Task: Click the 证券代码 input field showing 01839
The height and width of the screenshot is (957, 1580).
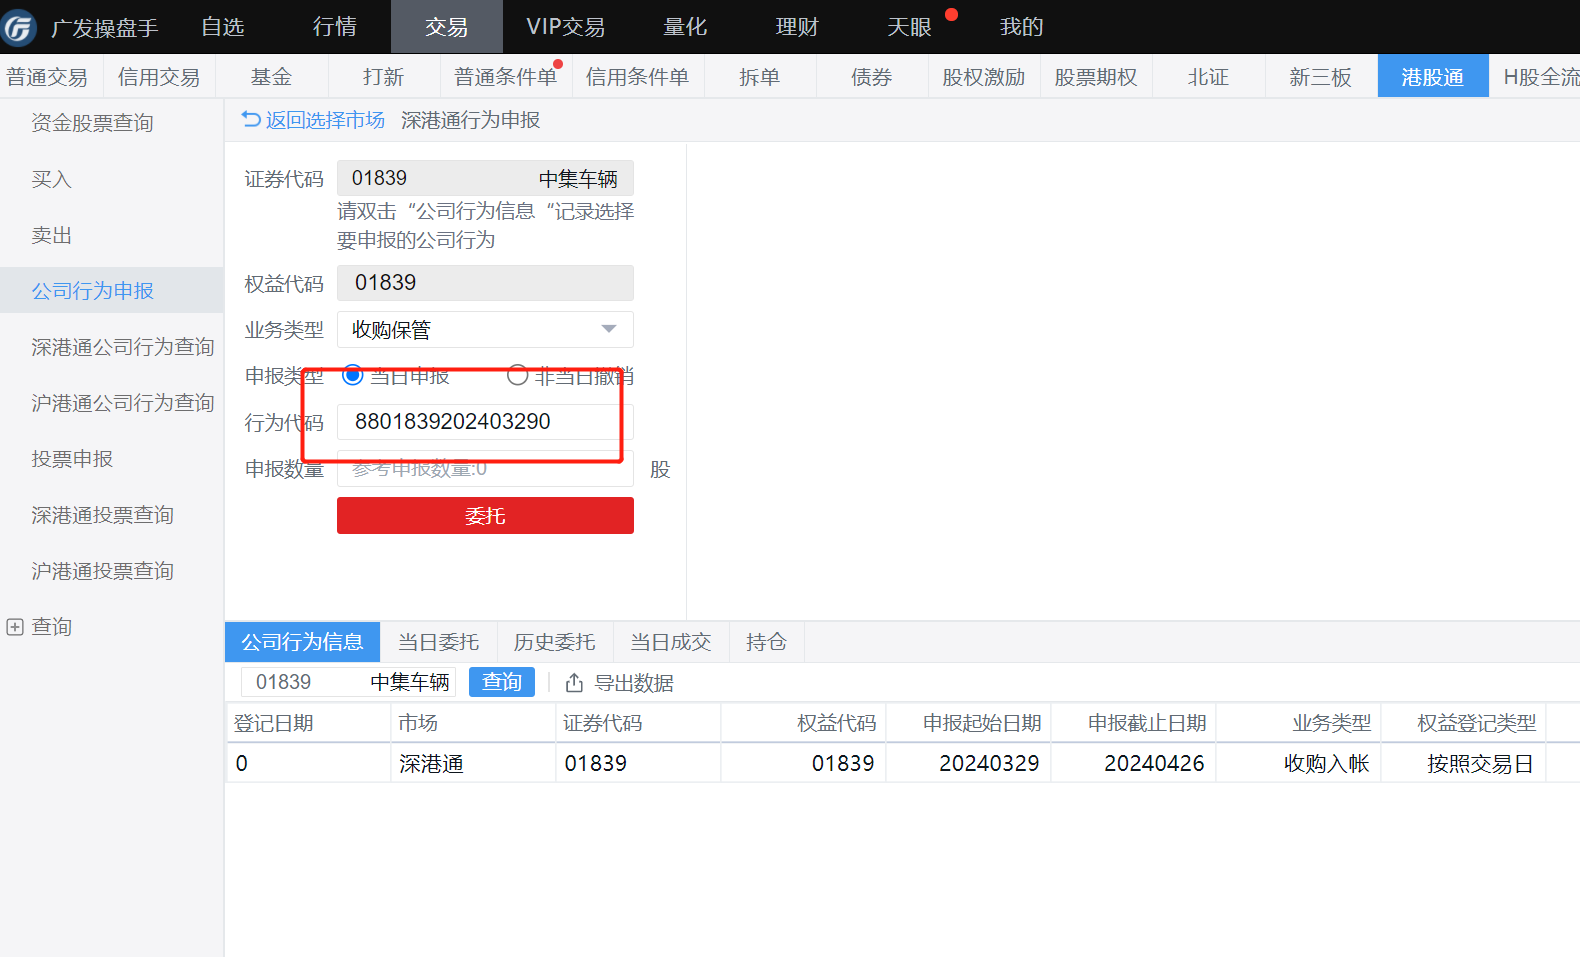Action: pyautogui.click(x=485, y=178)
